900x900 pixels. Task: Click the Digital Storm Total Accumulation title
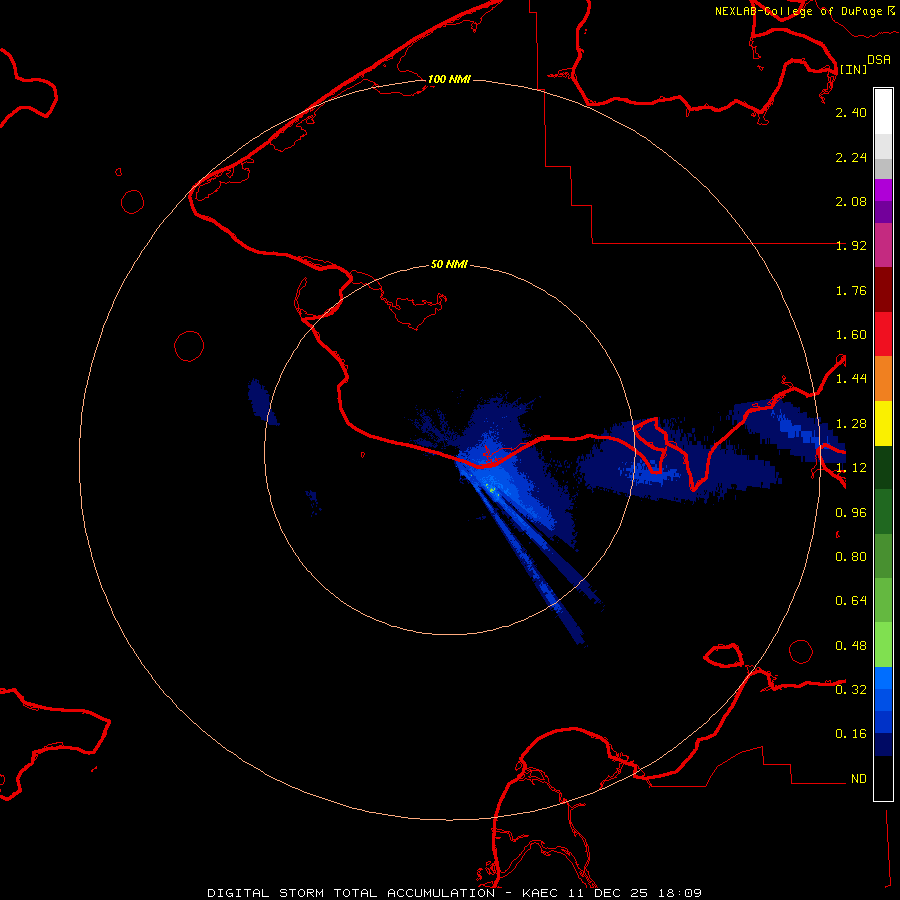[x=351, y=893]
